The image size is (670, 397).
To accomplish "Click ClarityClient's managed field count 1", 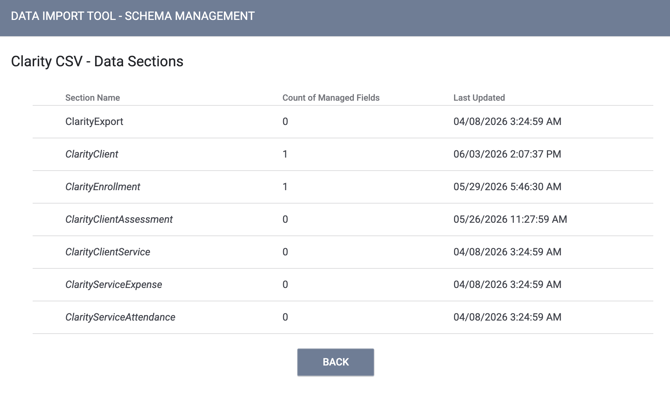I will (x=285, y=154).
